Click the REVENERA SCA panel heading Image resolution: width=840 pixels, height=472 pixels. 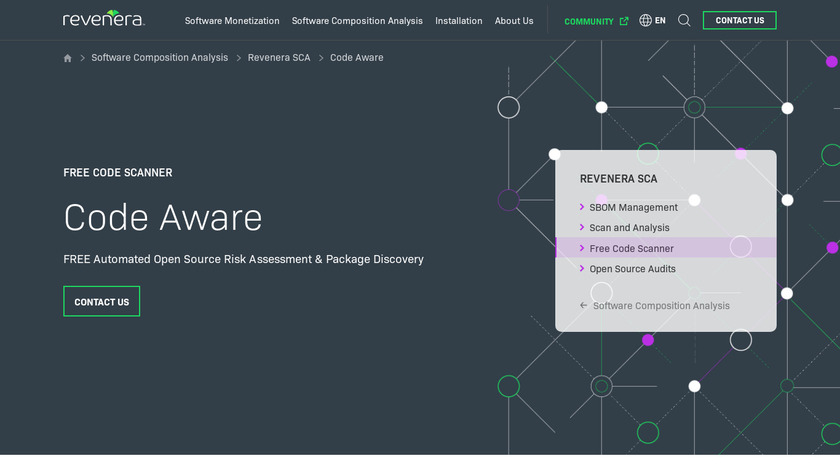pos(618,179)
